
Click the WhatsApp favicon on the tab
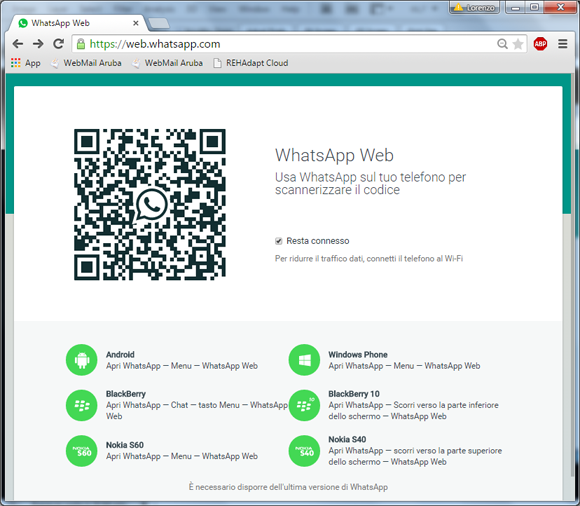23,23
